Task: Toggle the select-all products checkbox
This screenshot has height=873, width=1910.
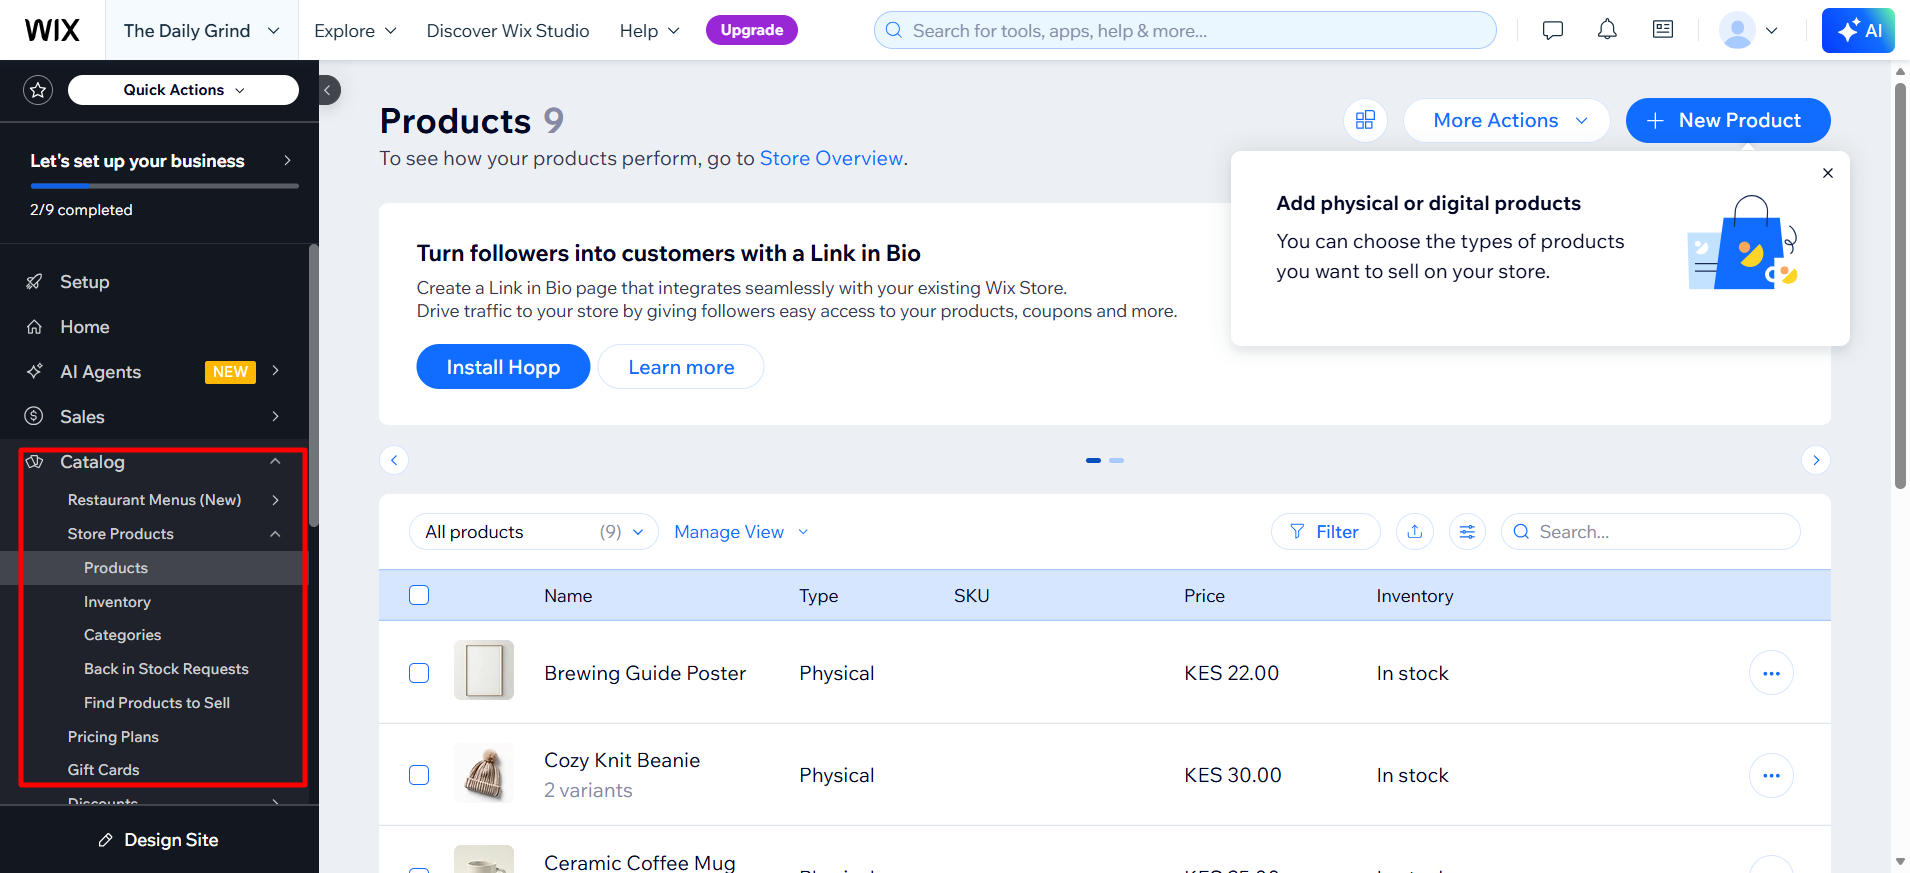Action: [419, 595]
